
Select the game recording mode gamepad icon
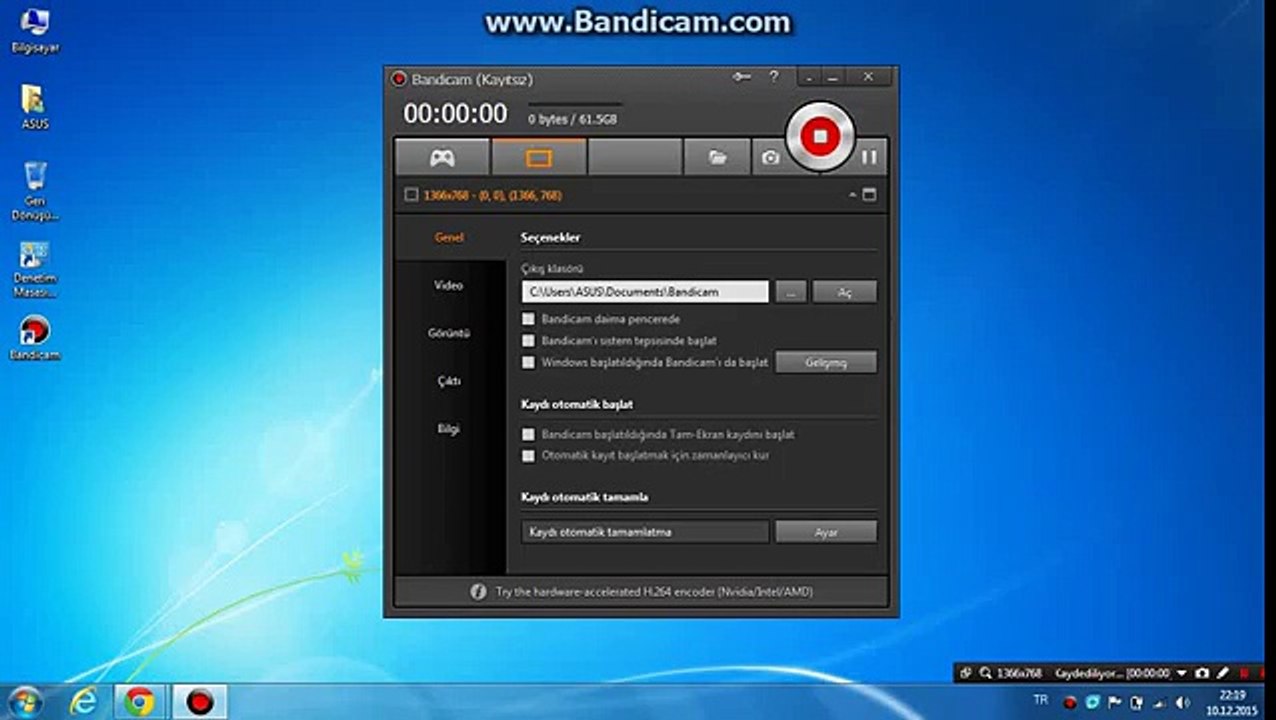tap(442, 157)
